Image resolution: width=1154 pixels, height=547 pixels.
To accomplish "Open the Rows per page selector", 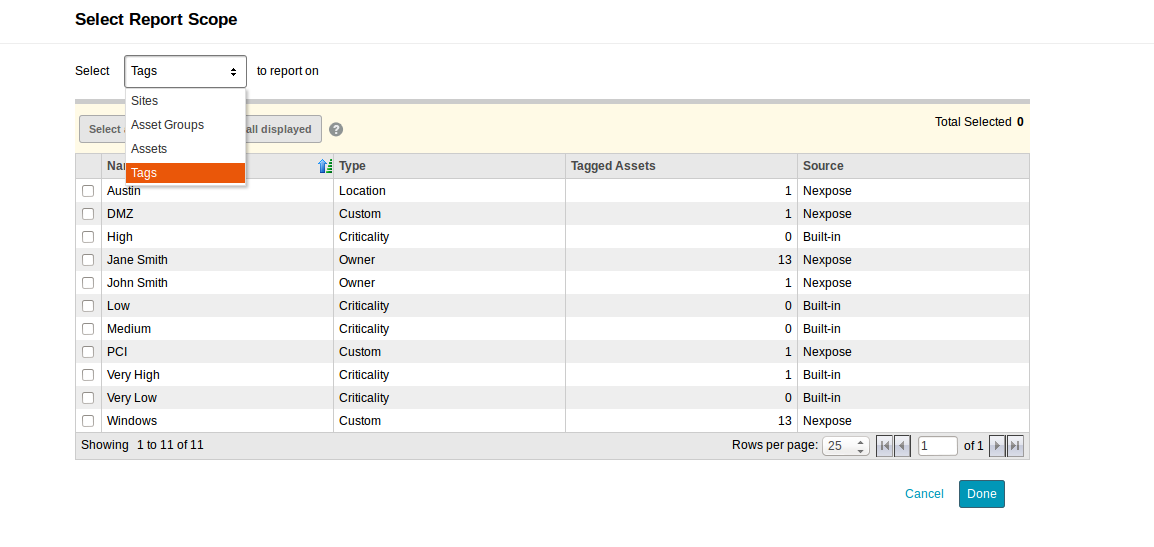I will (846, 446).
